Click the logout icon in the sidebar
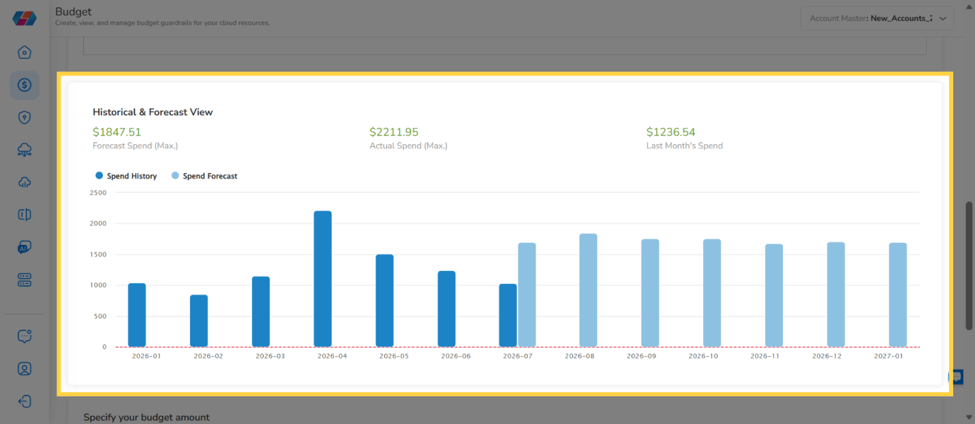This screenshot has width=975, height=424. coord(24,401)
